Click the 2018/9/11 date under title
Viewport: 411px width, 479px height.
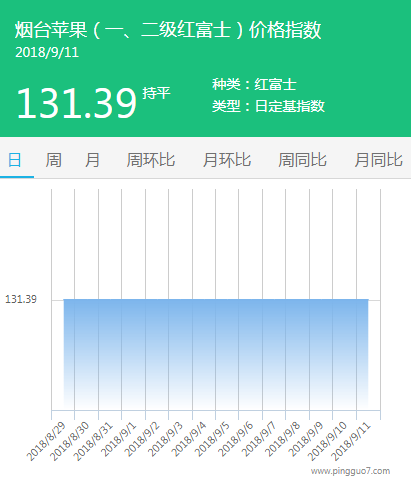[47, 52]
